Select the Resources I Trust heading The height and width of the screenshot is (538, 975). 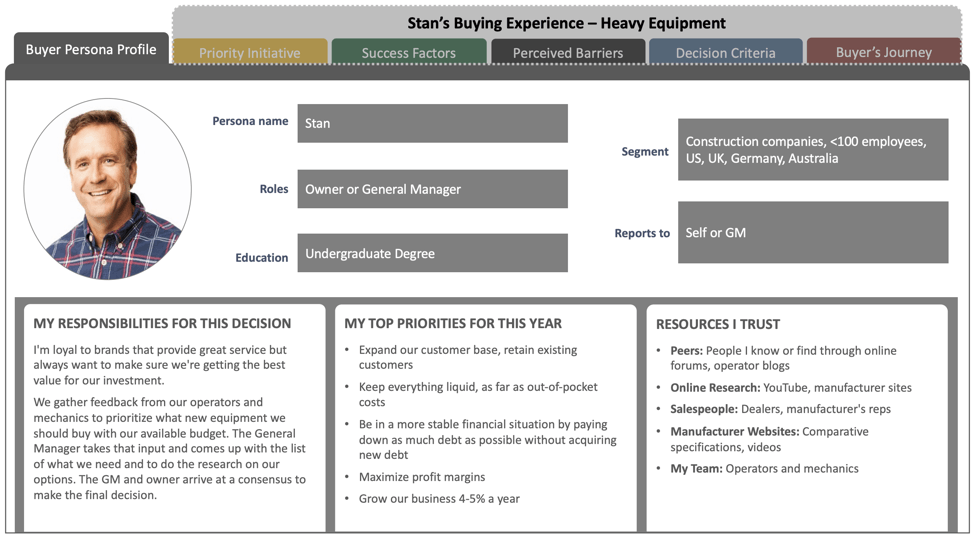[x=718, y=324]
